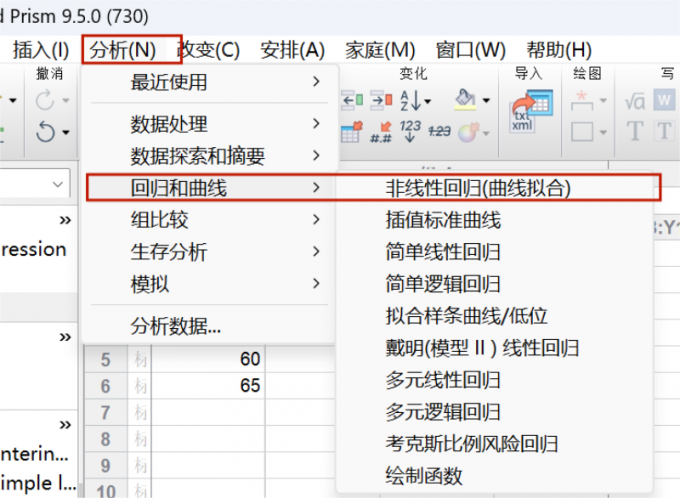Image resolution: width=680 pixels, height=498 pixels.
Task: Click the 'ression' item in the navigator
Action: pyautogui.click(x=34, y=249)
